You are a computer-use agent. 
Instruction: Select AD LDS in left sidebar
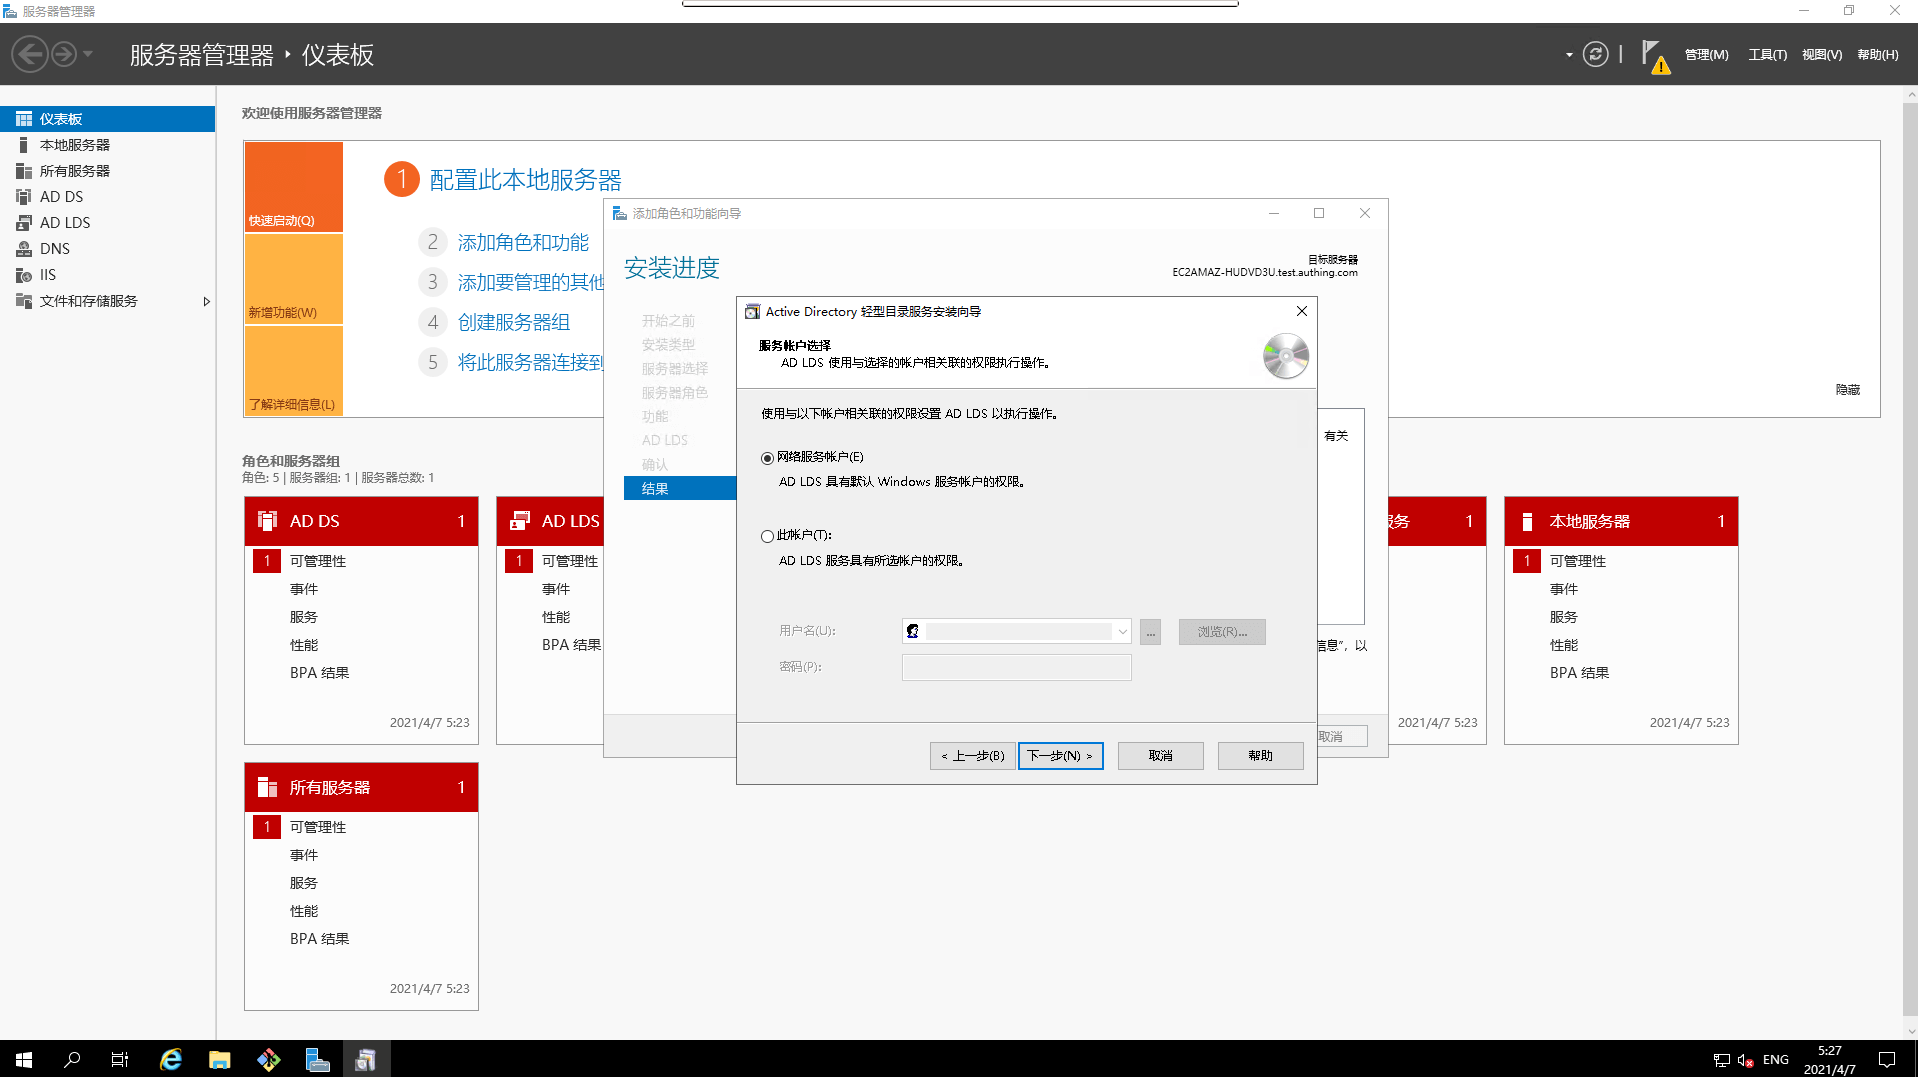click(65, 223)
